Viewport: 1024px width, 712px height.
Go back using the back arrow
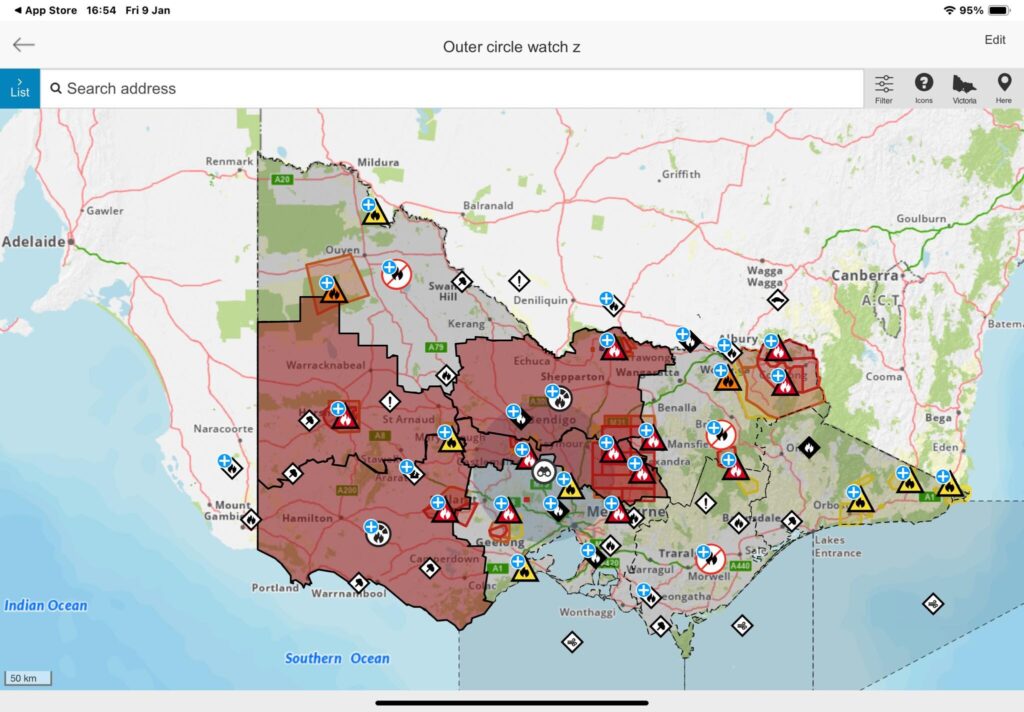22,44
